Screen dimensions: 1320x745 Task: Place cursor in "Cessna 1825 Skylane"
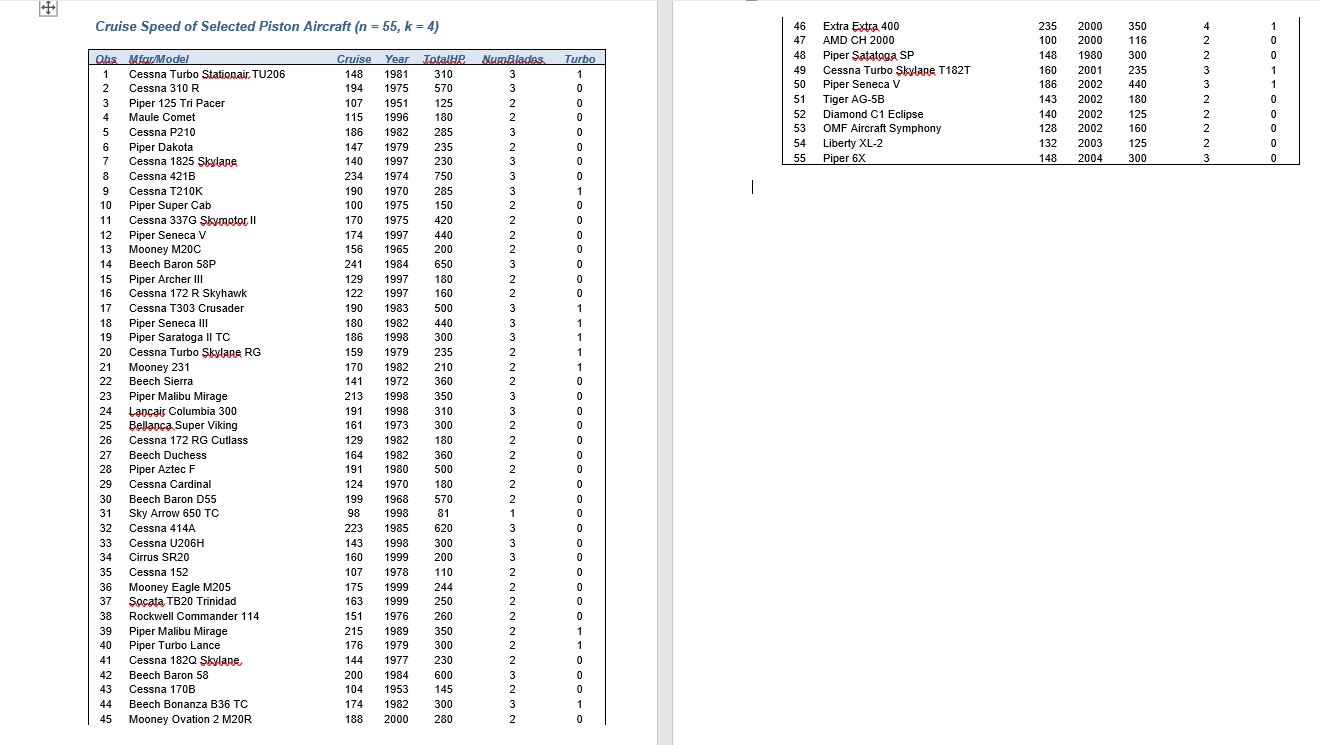[x=183, y=162]
